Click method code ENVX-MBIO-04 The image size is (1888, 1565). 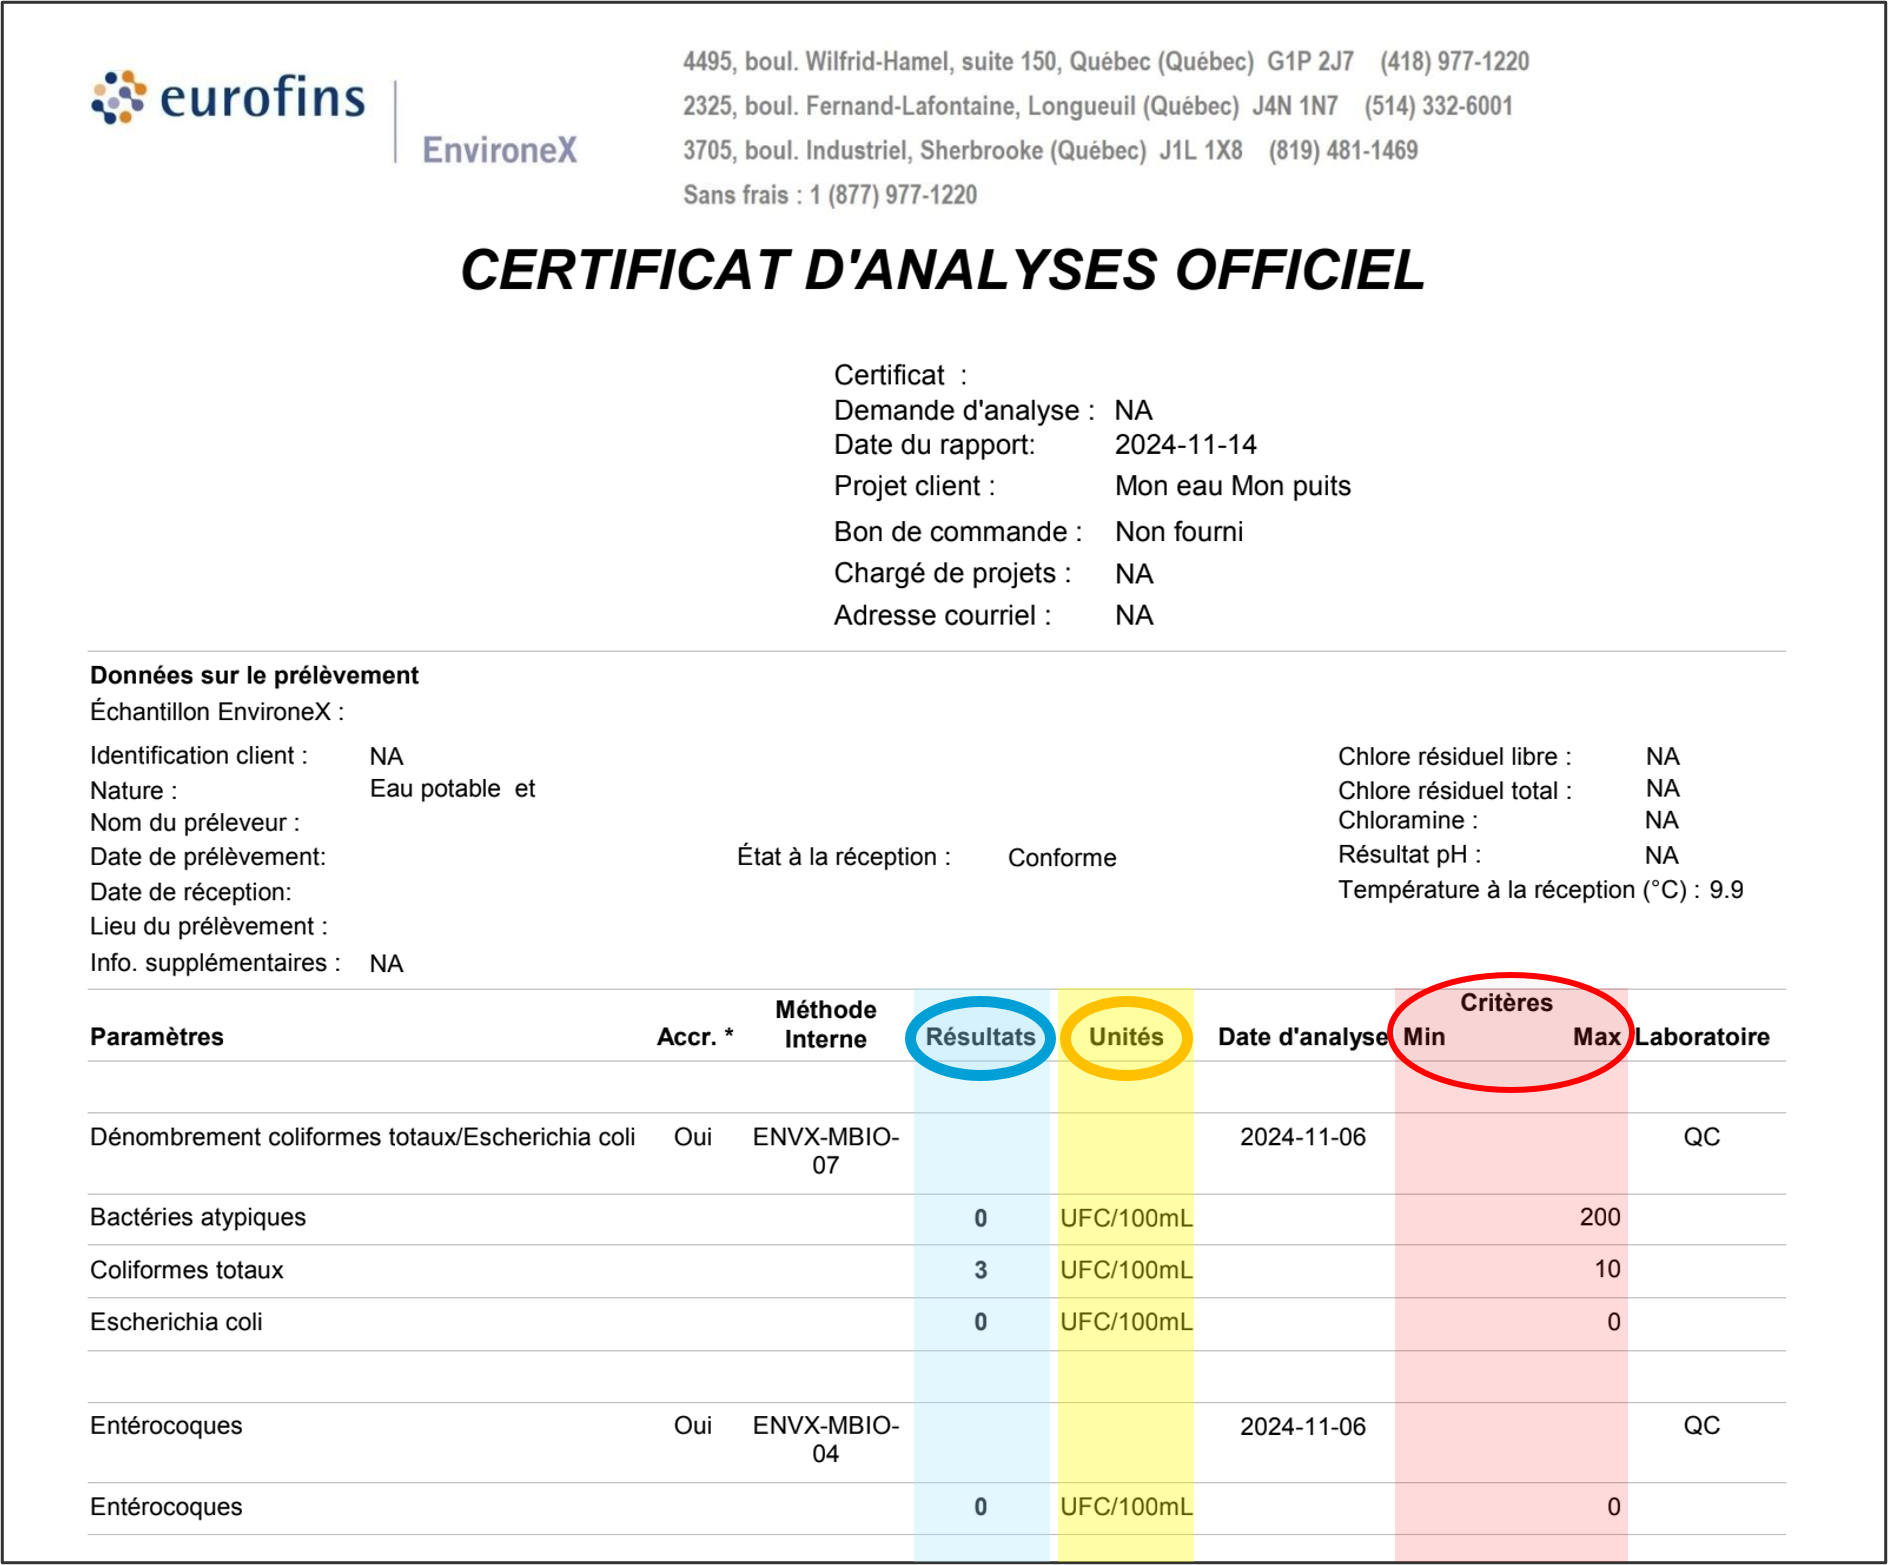[825, 1439]
